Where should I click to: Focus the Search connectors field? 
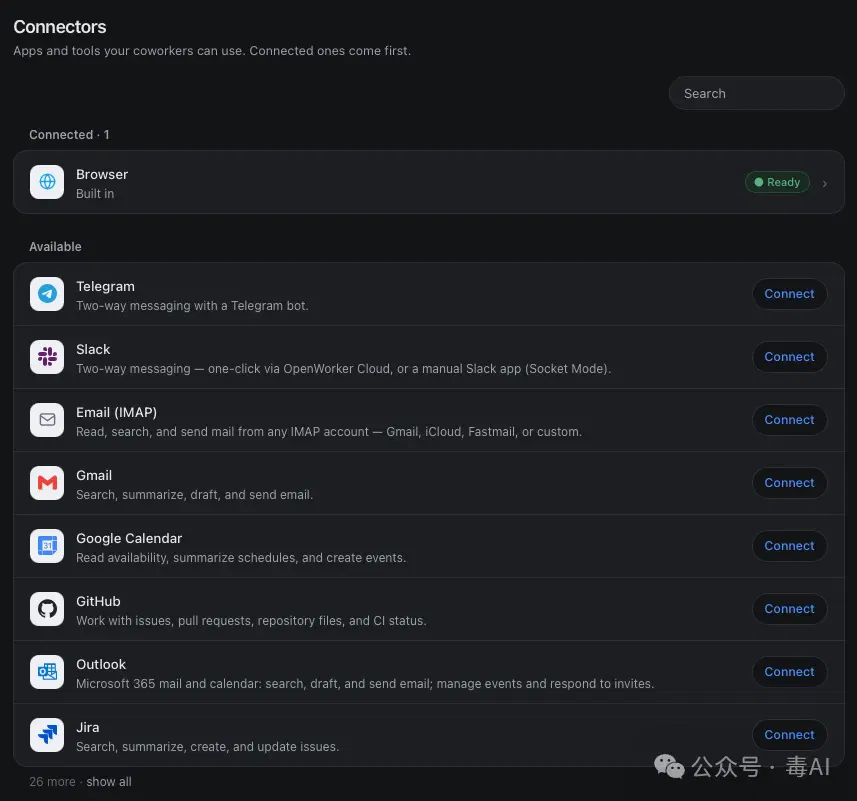pos(756,93)
